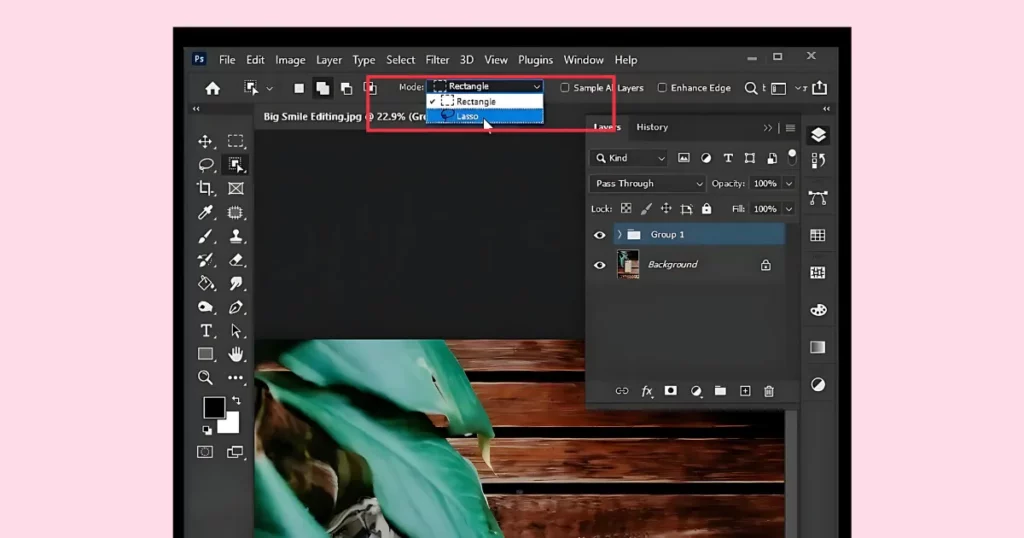Screen dimensions: 1024x538
Task: Open the Opacity value dropdown arrow
Action: [789, 183]
